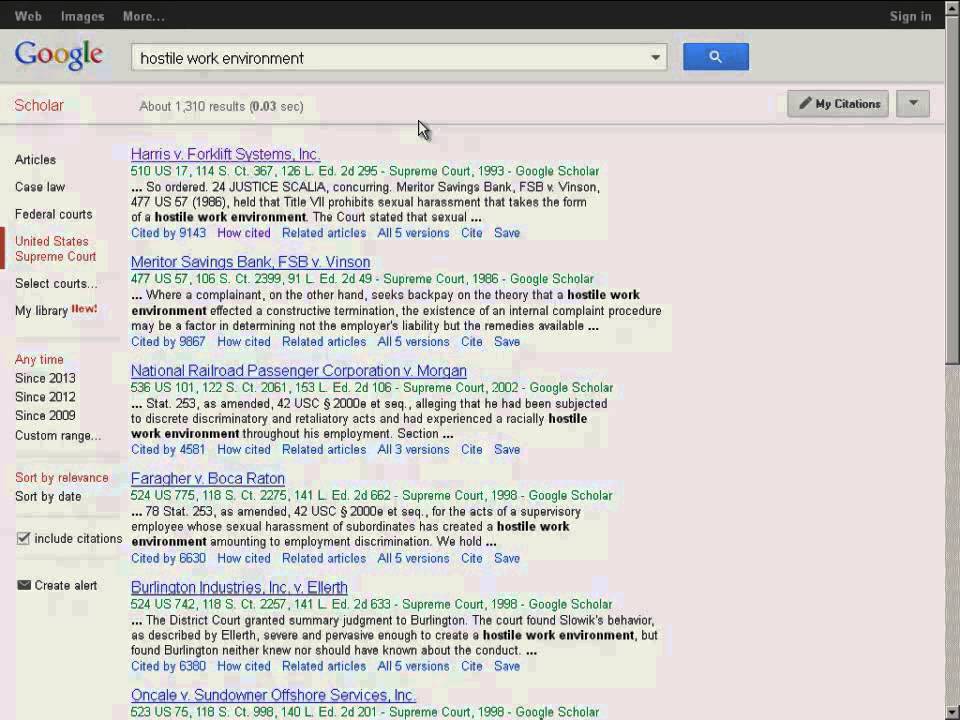Screen dimensions: 960x720
Task: Click the scrollbar up arrow
Action: point(952,7)
